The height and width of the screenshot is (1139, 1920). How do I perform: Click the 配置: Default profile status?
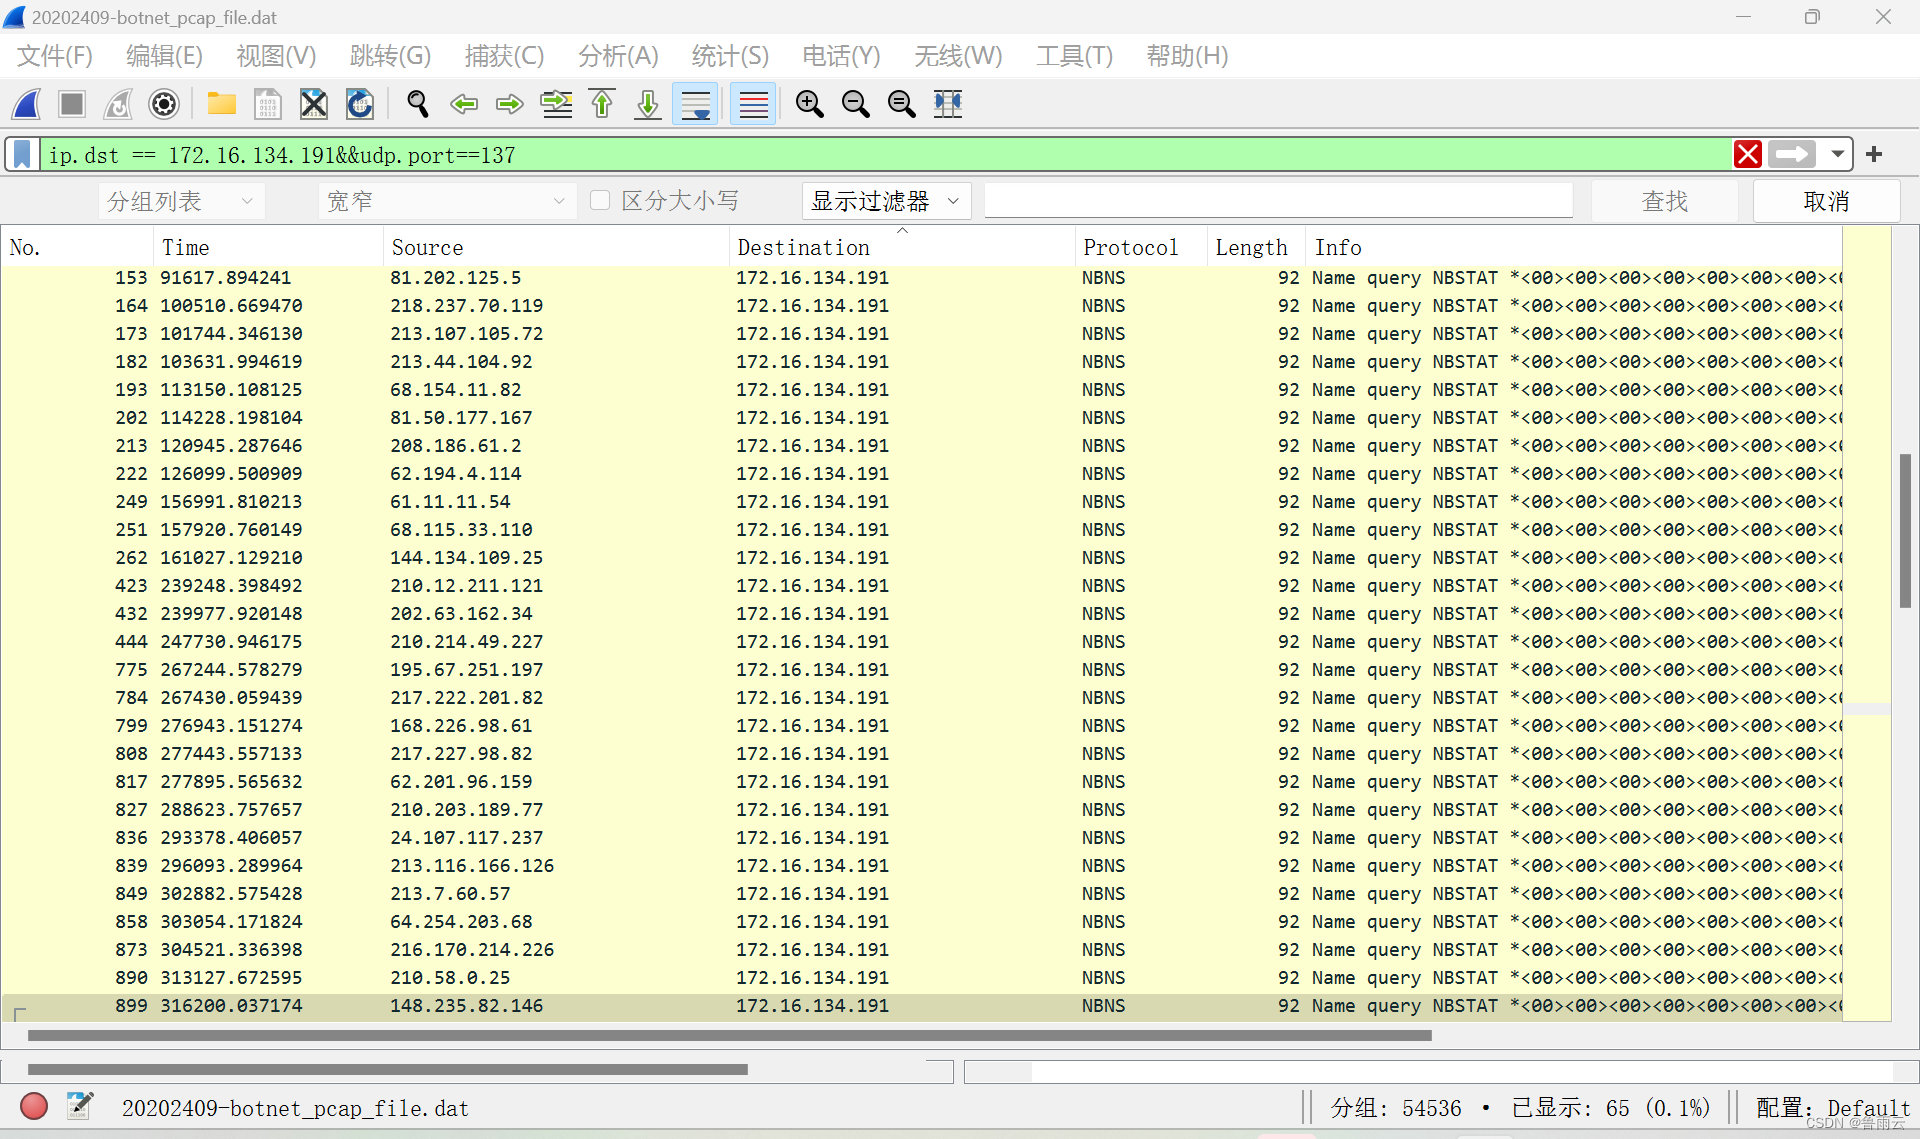click(1832, 1108)
